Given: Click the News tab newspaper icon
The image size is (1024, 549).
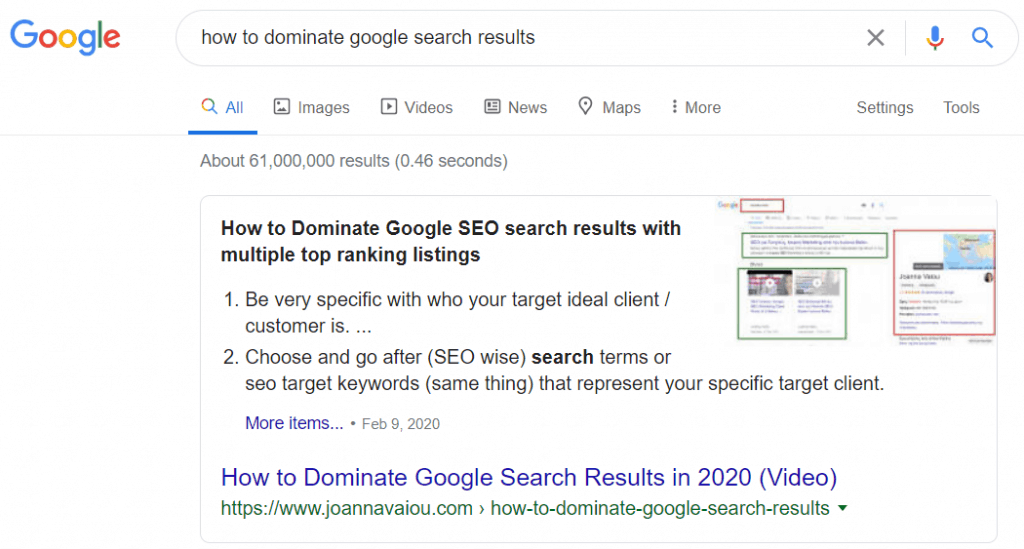Looking at the screenshot, I should (x=492, y=106).
